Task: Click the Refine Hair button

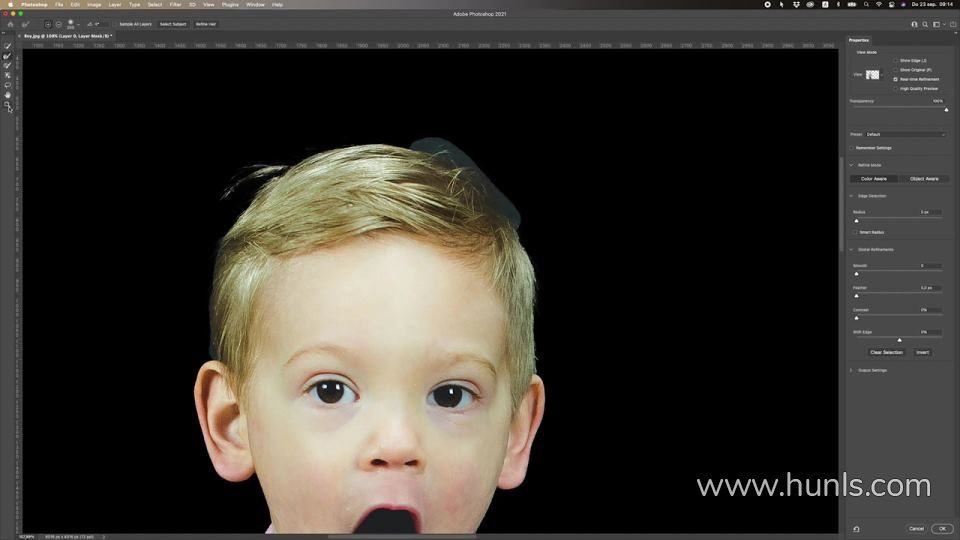Action: pyautogui.click(x=206, y=24)
